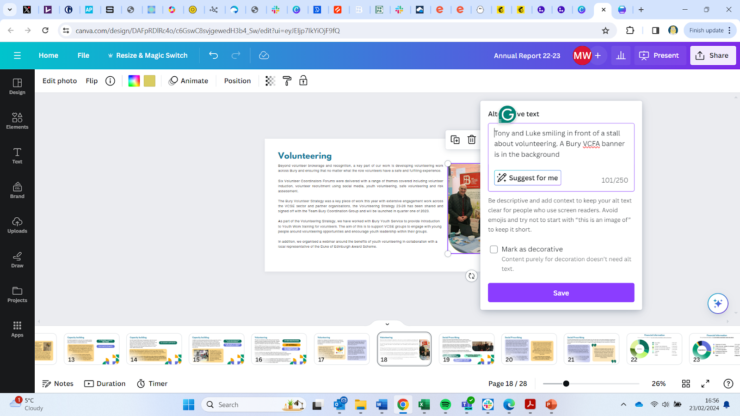Click the Suggest for me button
The image size is (740, 416).
(527, 178)
